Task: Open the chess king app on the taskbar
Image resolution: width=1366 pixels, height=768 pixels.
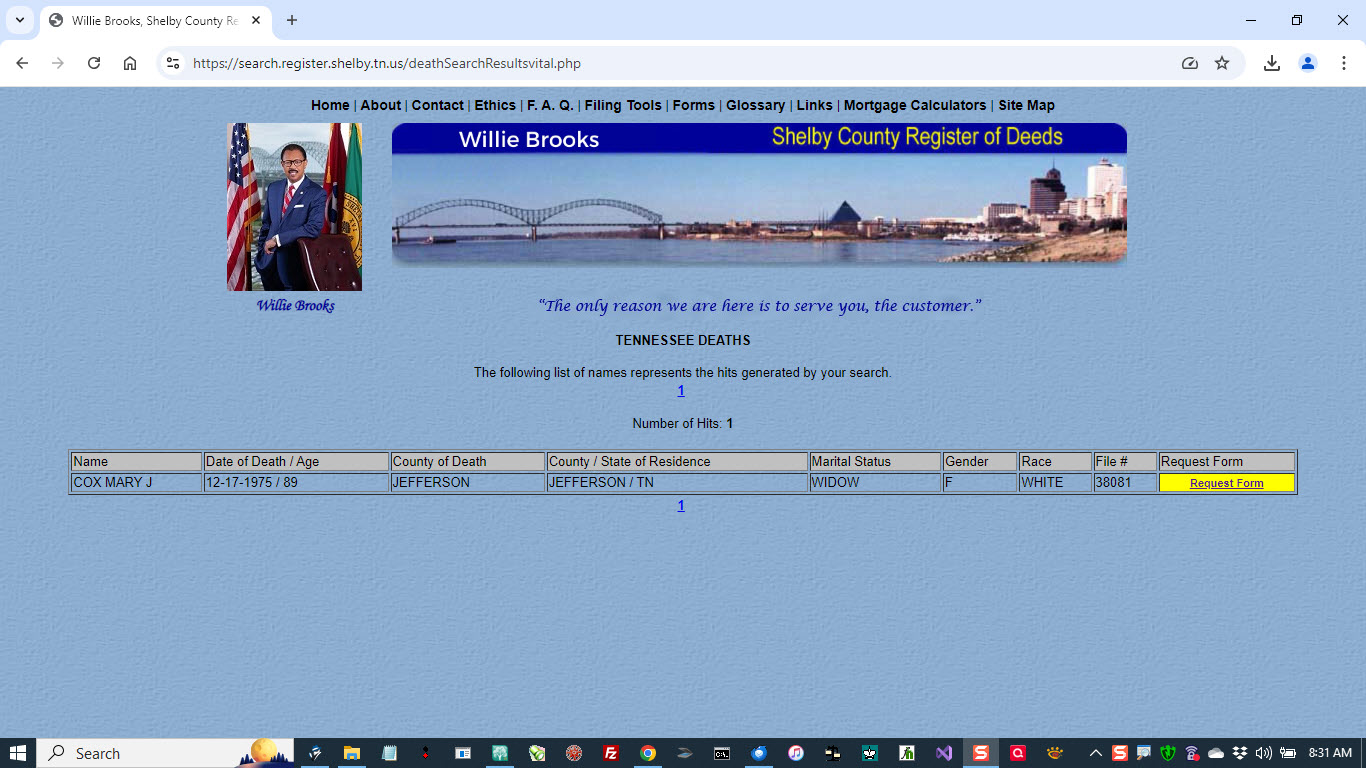Action: point(870,753)
